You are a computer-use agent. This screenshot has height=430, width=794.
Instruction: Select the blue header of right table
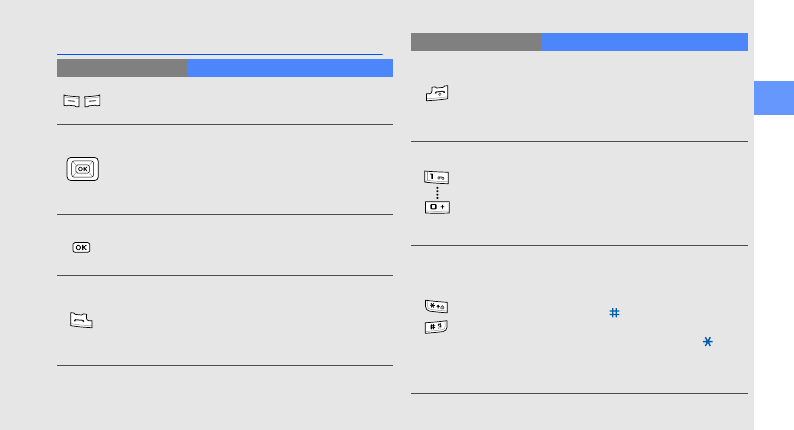pos(645,42)
